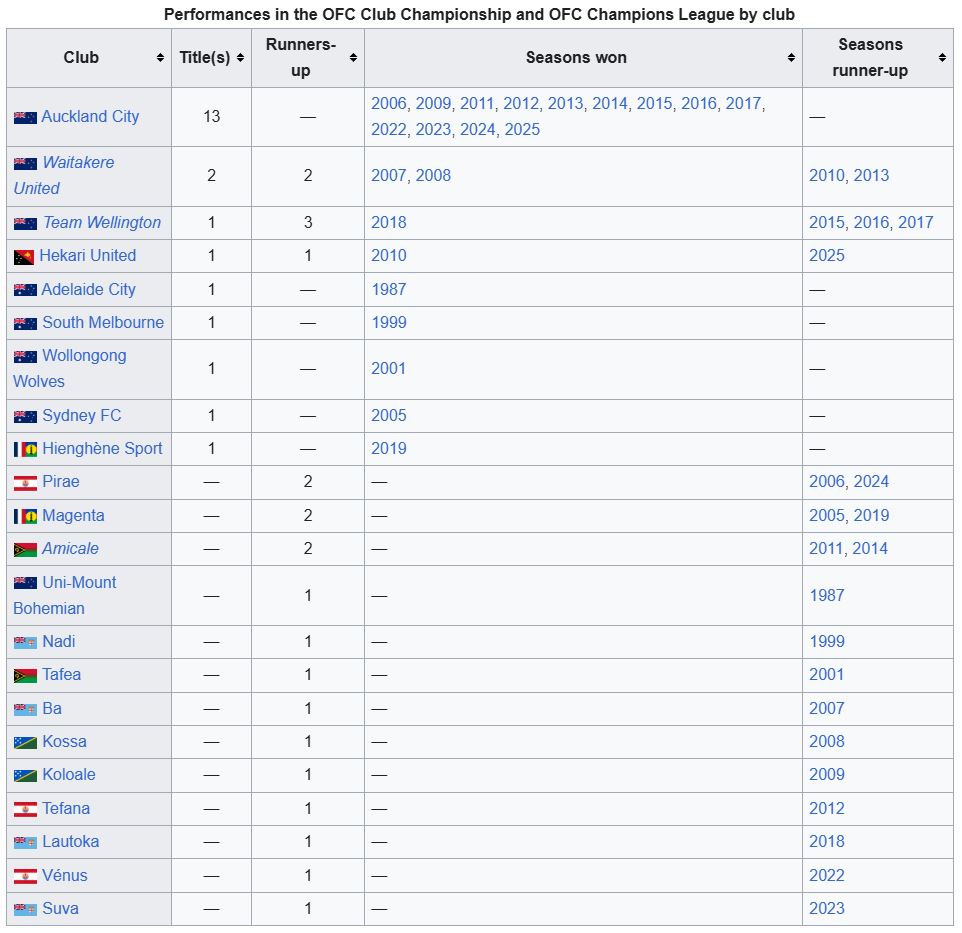Open the Nadi club link

[59, 642]
